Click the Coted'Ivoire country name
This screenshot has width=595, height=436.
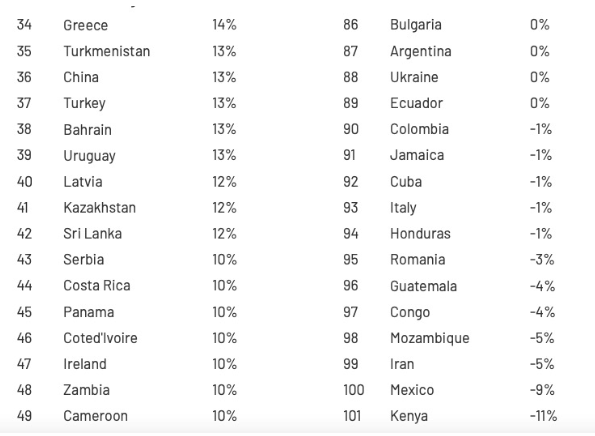click(100, 338)
